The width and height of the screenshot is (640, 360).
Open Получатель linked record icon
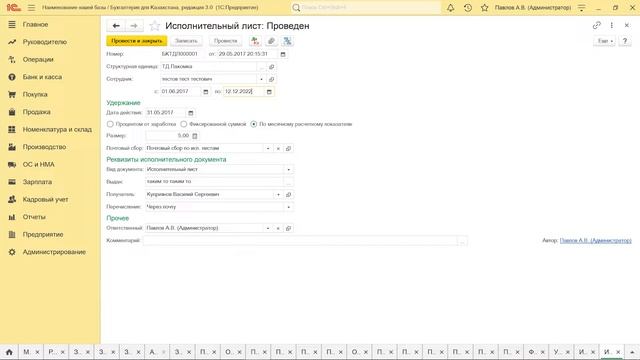289,195
